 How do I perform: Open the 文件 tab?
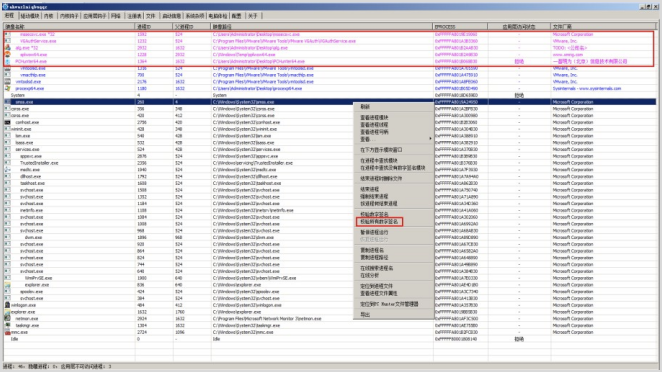coord(151,16)
